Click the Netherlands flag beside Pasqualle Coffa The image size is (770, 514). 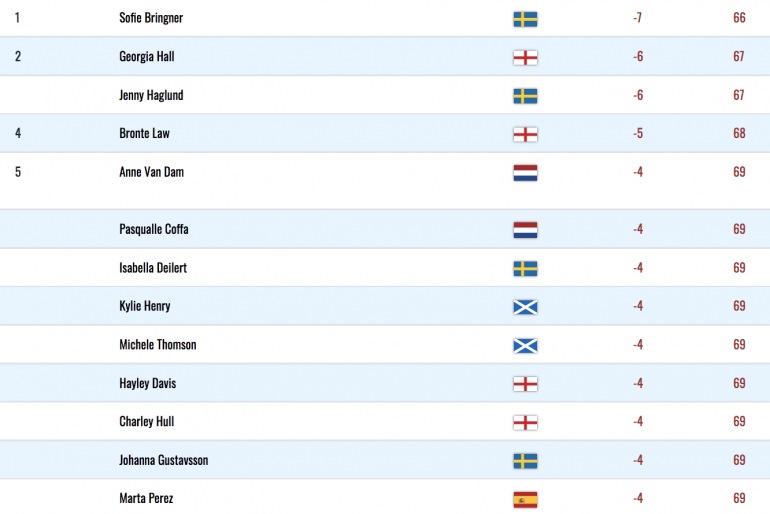click(x=525, y=230)
